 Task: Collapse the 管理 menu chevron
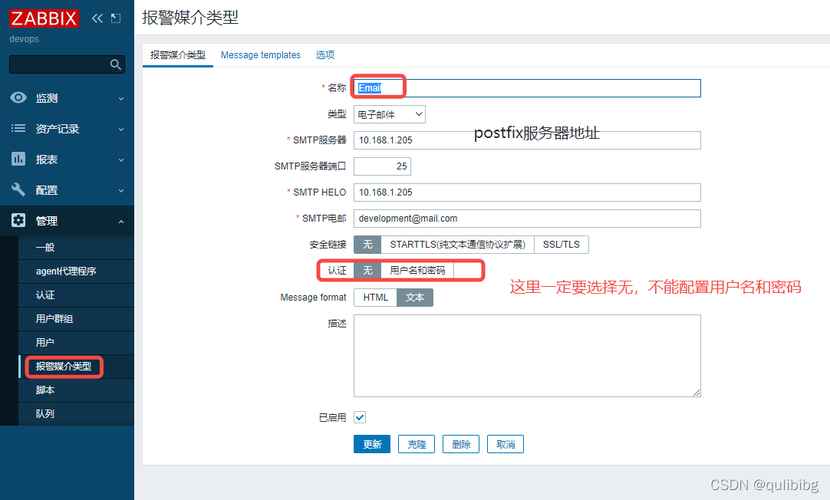[x=121, y=221]
